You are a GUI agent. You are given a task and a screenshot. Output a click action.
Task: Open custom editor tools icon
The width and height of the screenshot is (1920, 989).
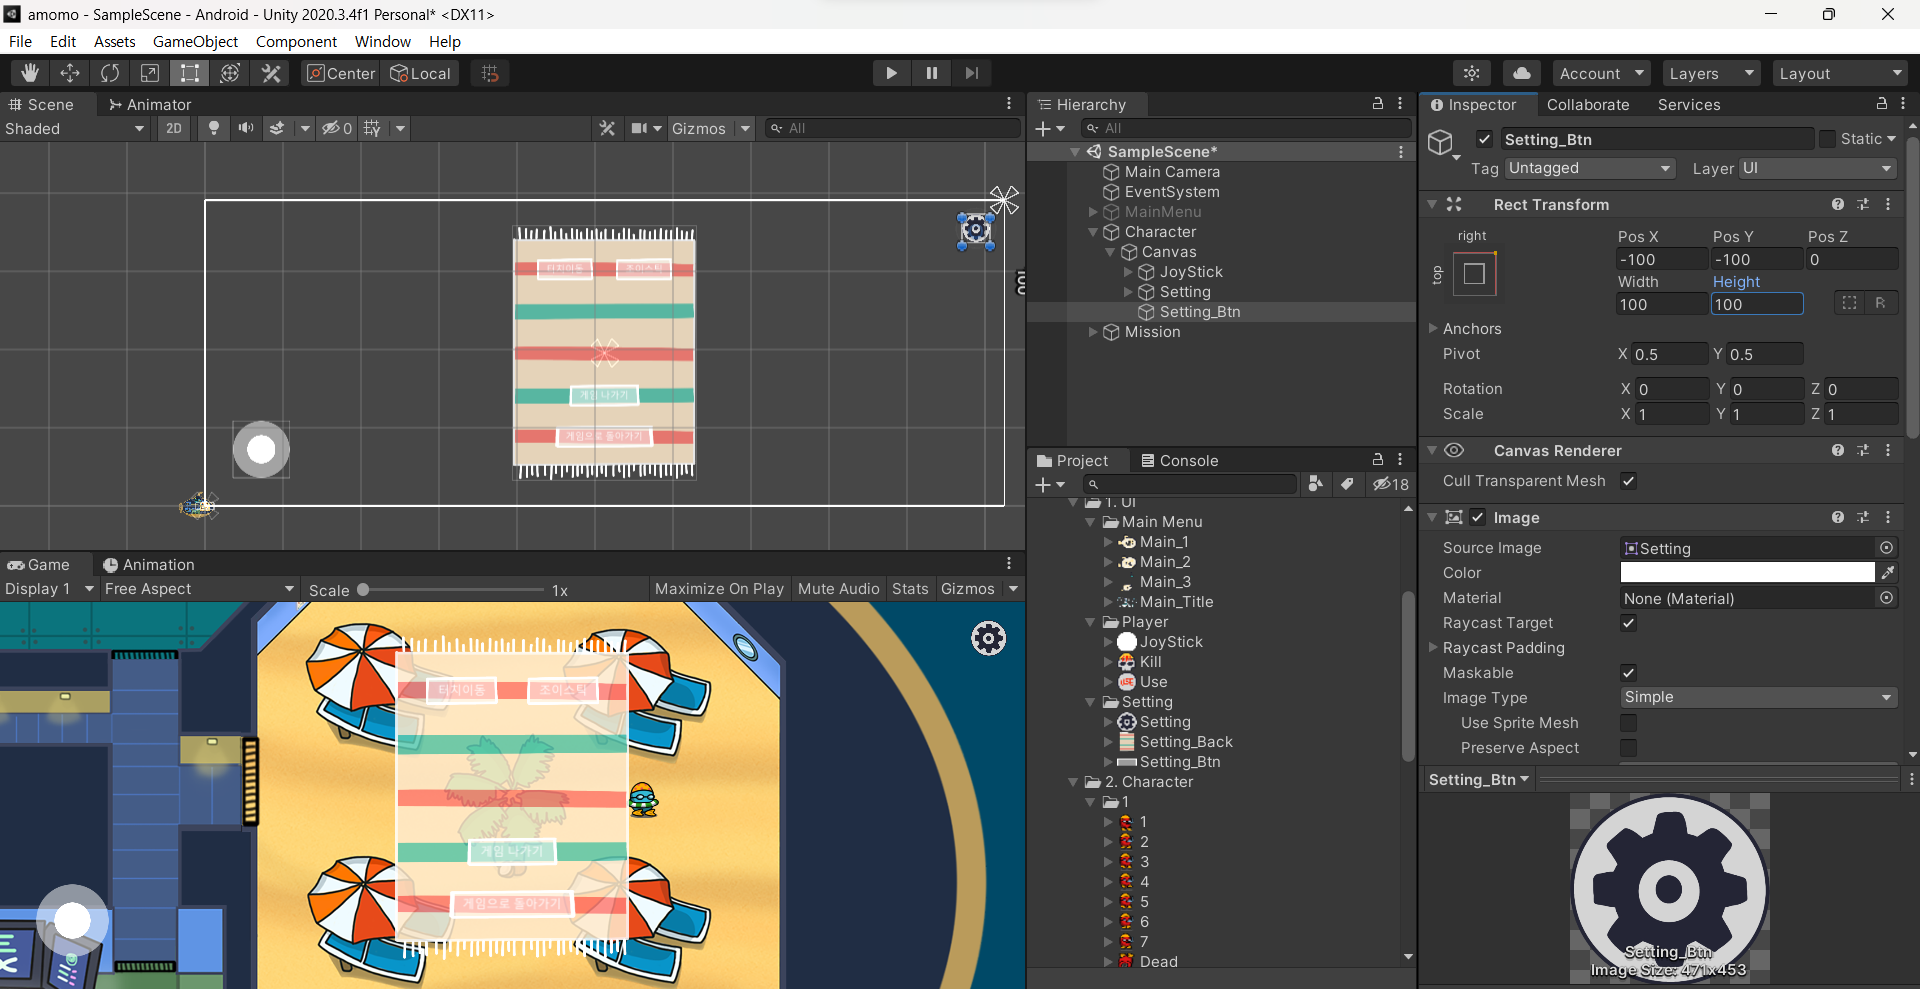coord(271,73)
